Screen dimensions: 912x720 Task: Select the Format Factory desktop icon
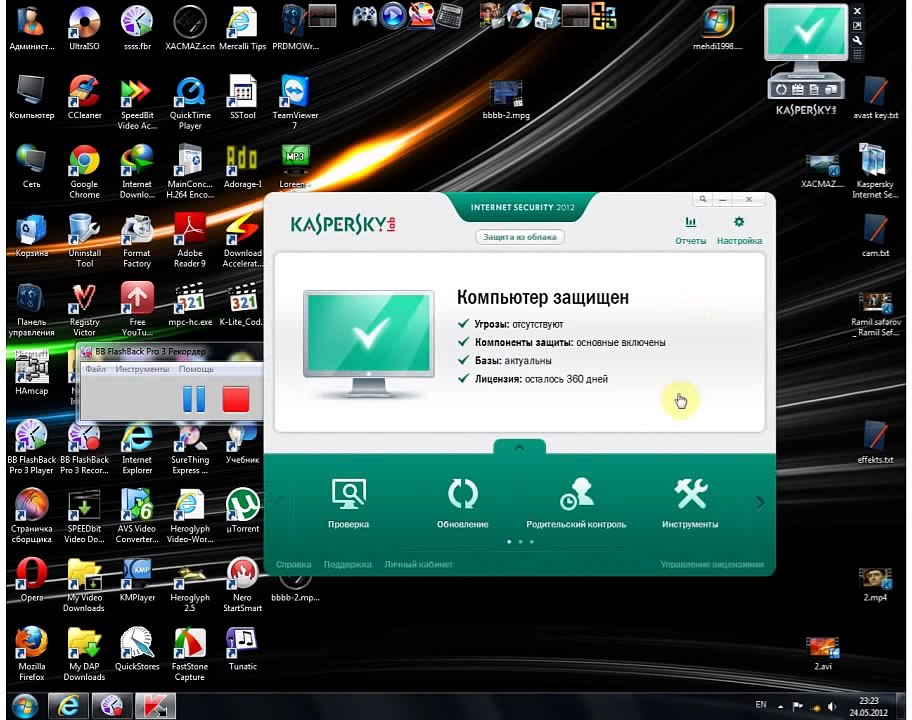point(137,240)
